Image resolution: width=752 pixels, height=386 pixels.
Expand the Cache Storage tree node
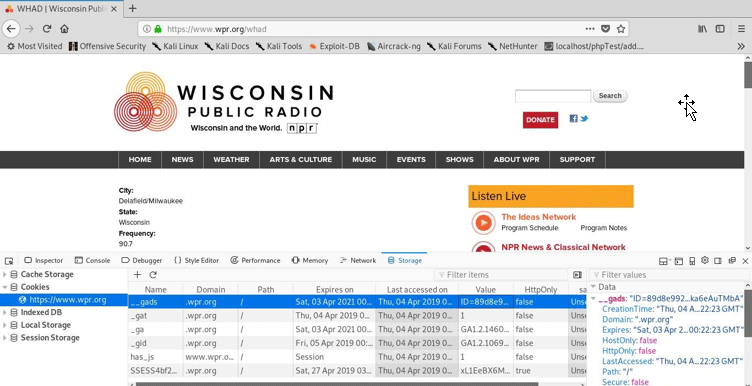(5, 274)
